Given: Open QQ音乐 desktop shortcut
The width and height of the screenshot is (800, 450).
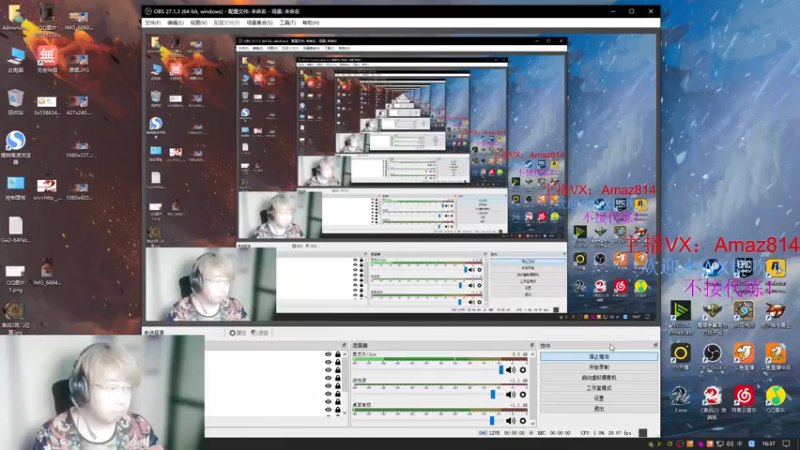Looking at the screenshot, I should pos(776,399).
